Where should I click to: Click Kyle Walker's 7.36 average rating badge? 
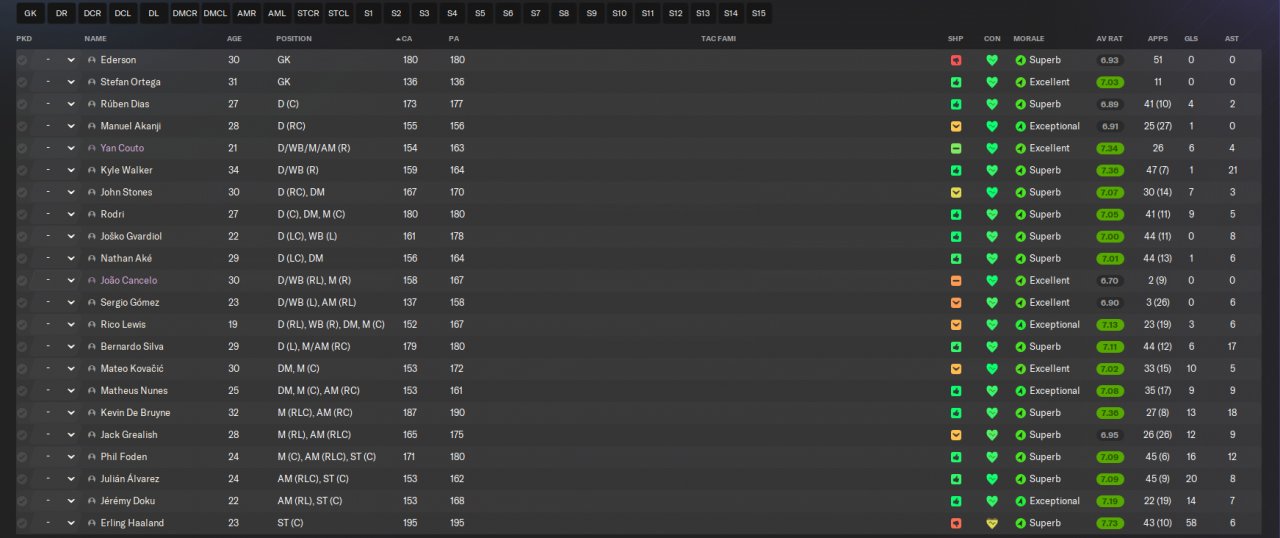[1109, 170]
